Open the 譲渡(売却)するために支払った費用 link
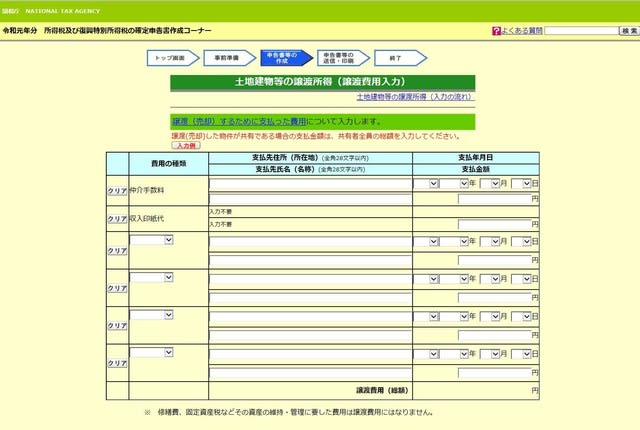The image size is (640, 430). point(239,121)
